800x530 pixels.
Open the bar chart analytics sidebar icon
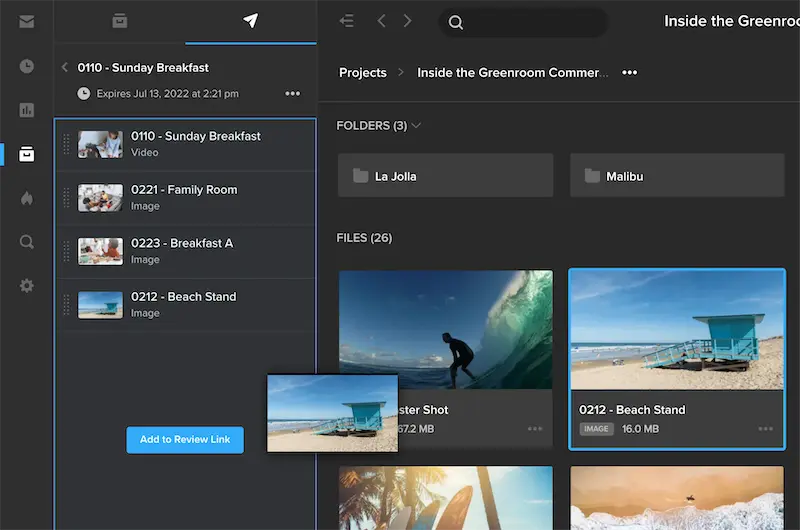coord(27,110)
